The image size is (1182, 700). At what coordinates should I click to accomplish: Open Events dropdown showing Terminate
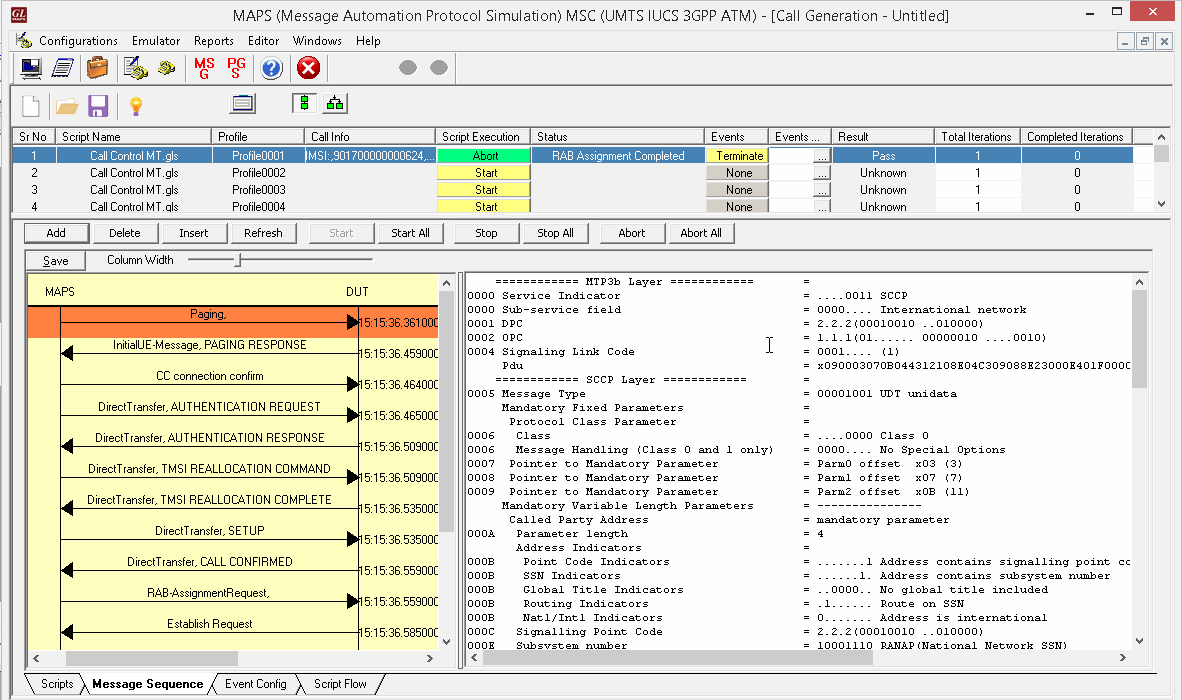736,156
